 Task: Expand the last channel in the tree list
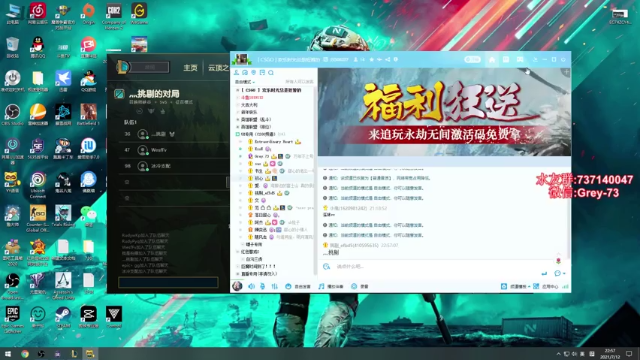238,274
